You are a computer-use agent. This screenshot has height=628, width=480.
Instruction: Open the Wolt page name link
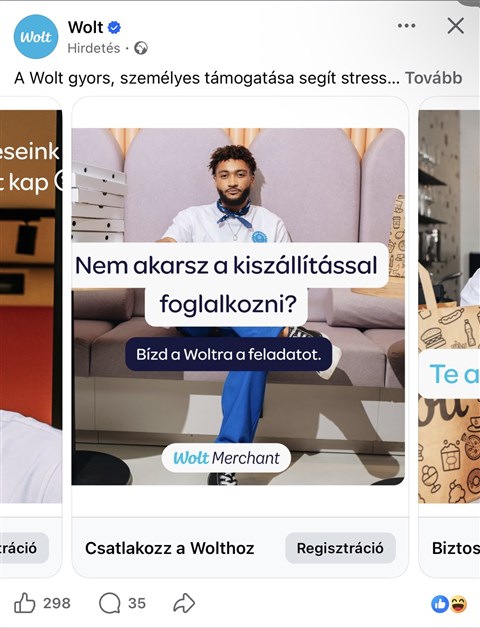[85, 27]
